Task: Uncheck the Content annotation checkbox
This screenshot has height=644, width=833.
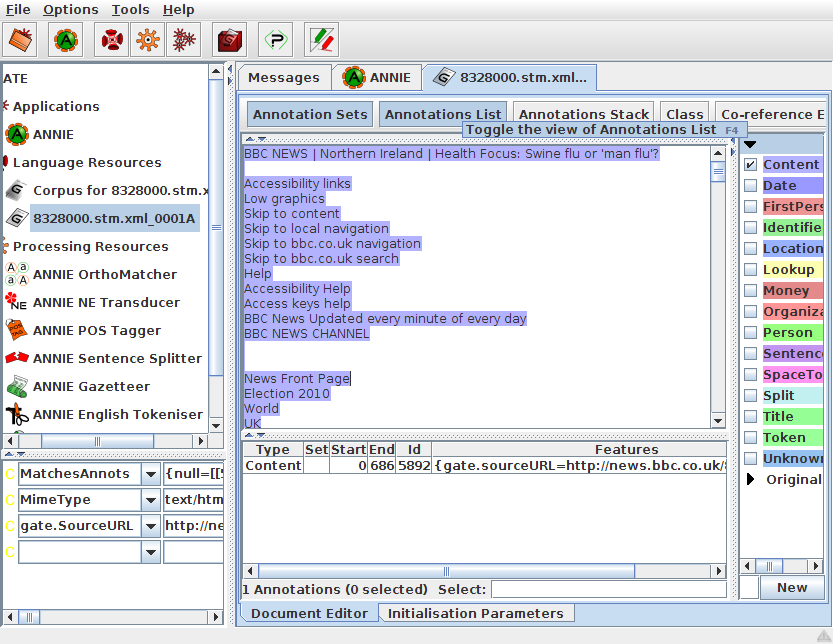Action: tap(750, 165)
